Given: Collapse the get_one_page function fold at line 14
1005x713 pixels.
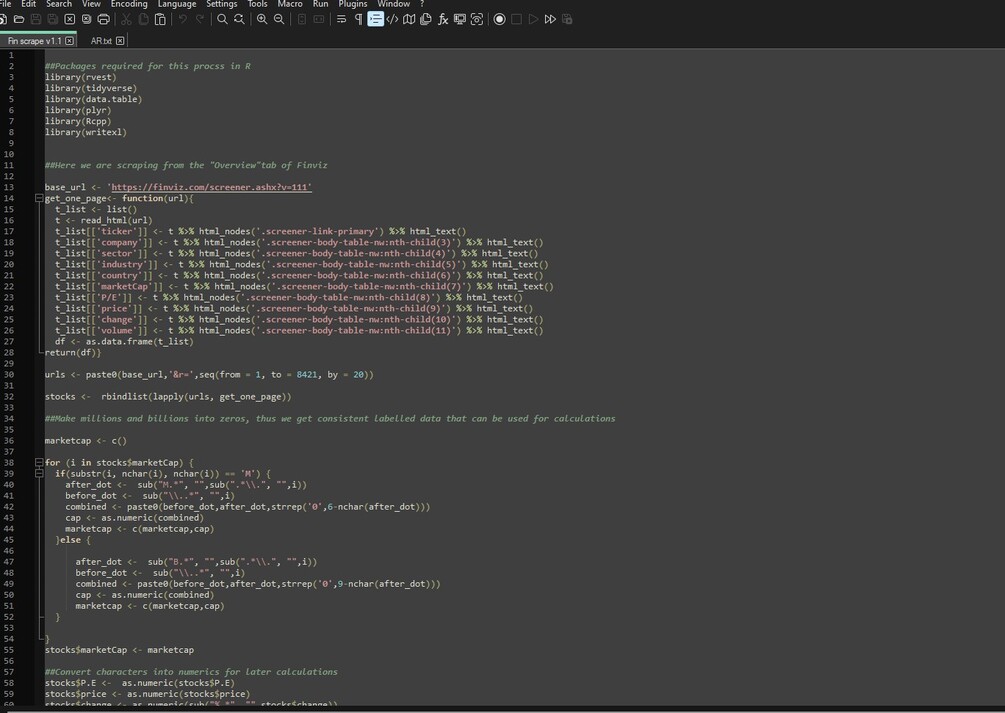Looking at the screenshot, I should click(39, 198).
